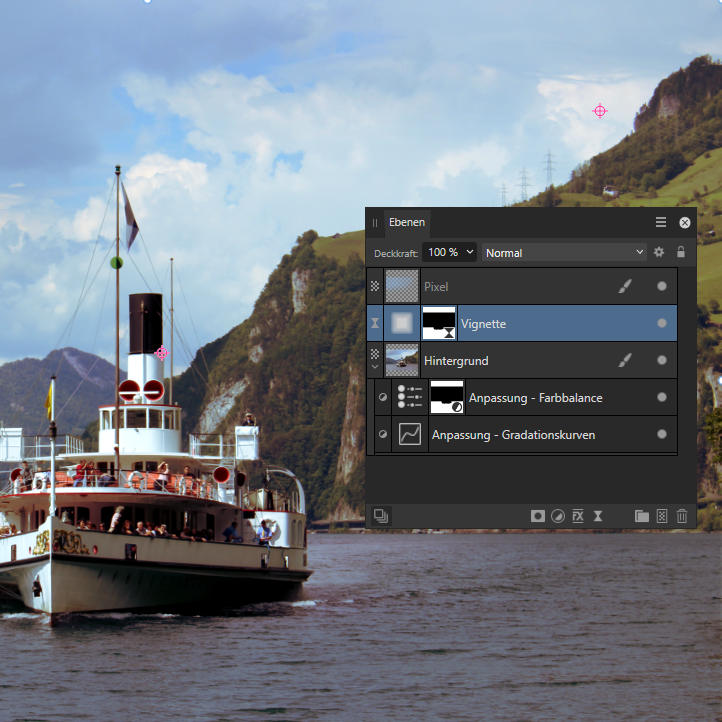Open the Normal blend mode dropdown
Screen dimensions: 722x722
pos(564,252)
